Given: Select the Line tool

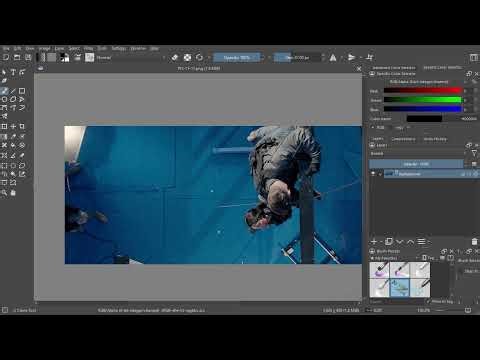Looking at the screenshot, I should click(x=13, y=91).
